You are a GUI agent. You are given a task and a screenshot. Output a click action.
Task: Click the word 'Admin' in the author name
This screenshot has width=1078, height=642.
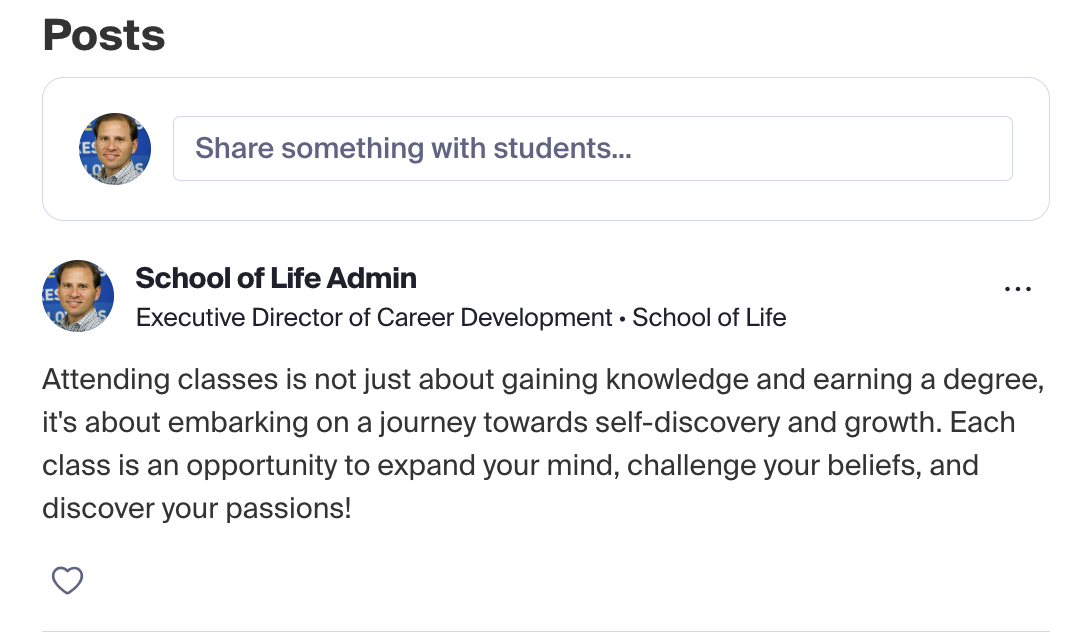pos(371,278)
